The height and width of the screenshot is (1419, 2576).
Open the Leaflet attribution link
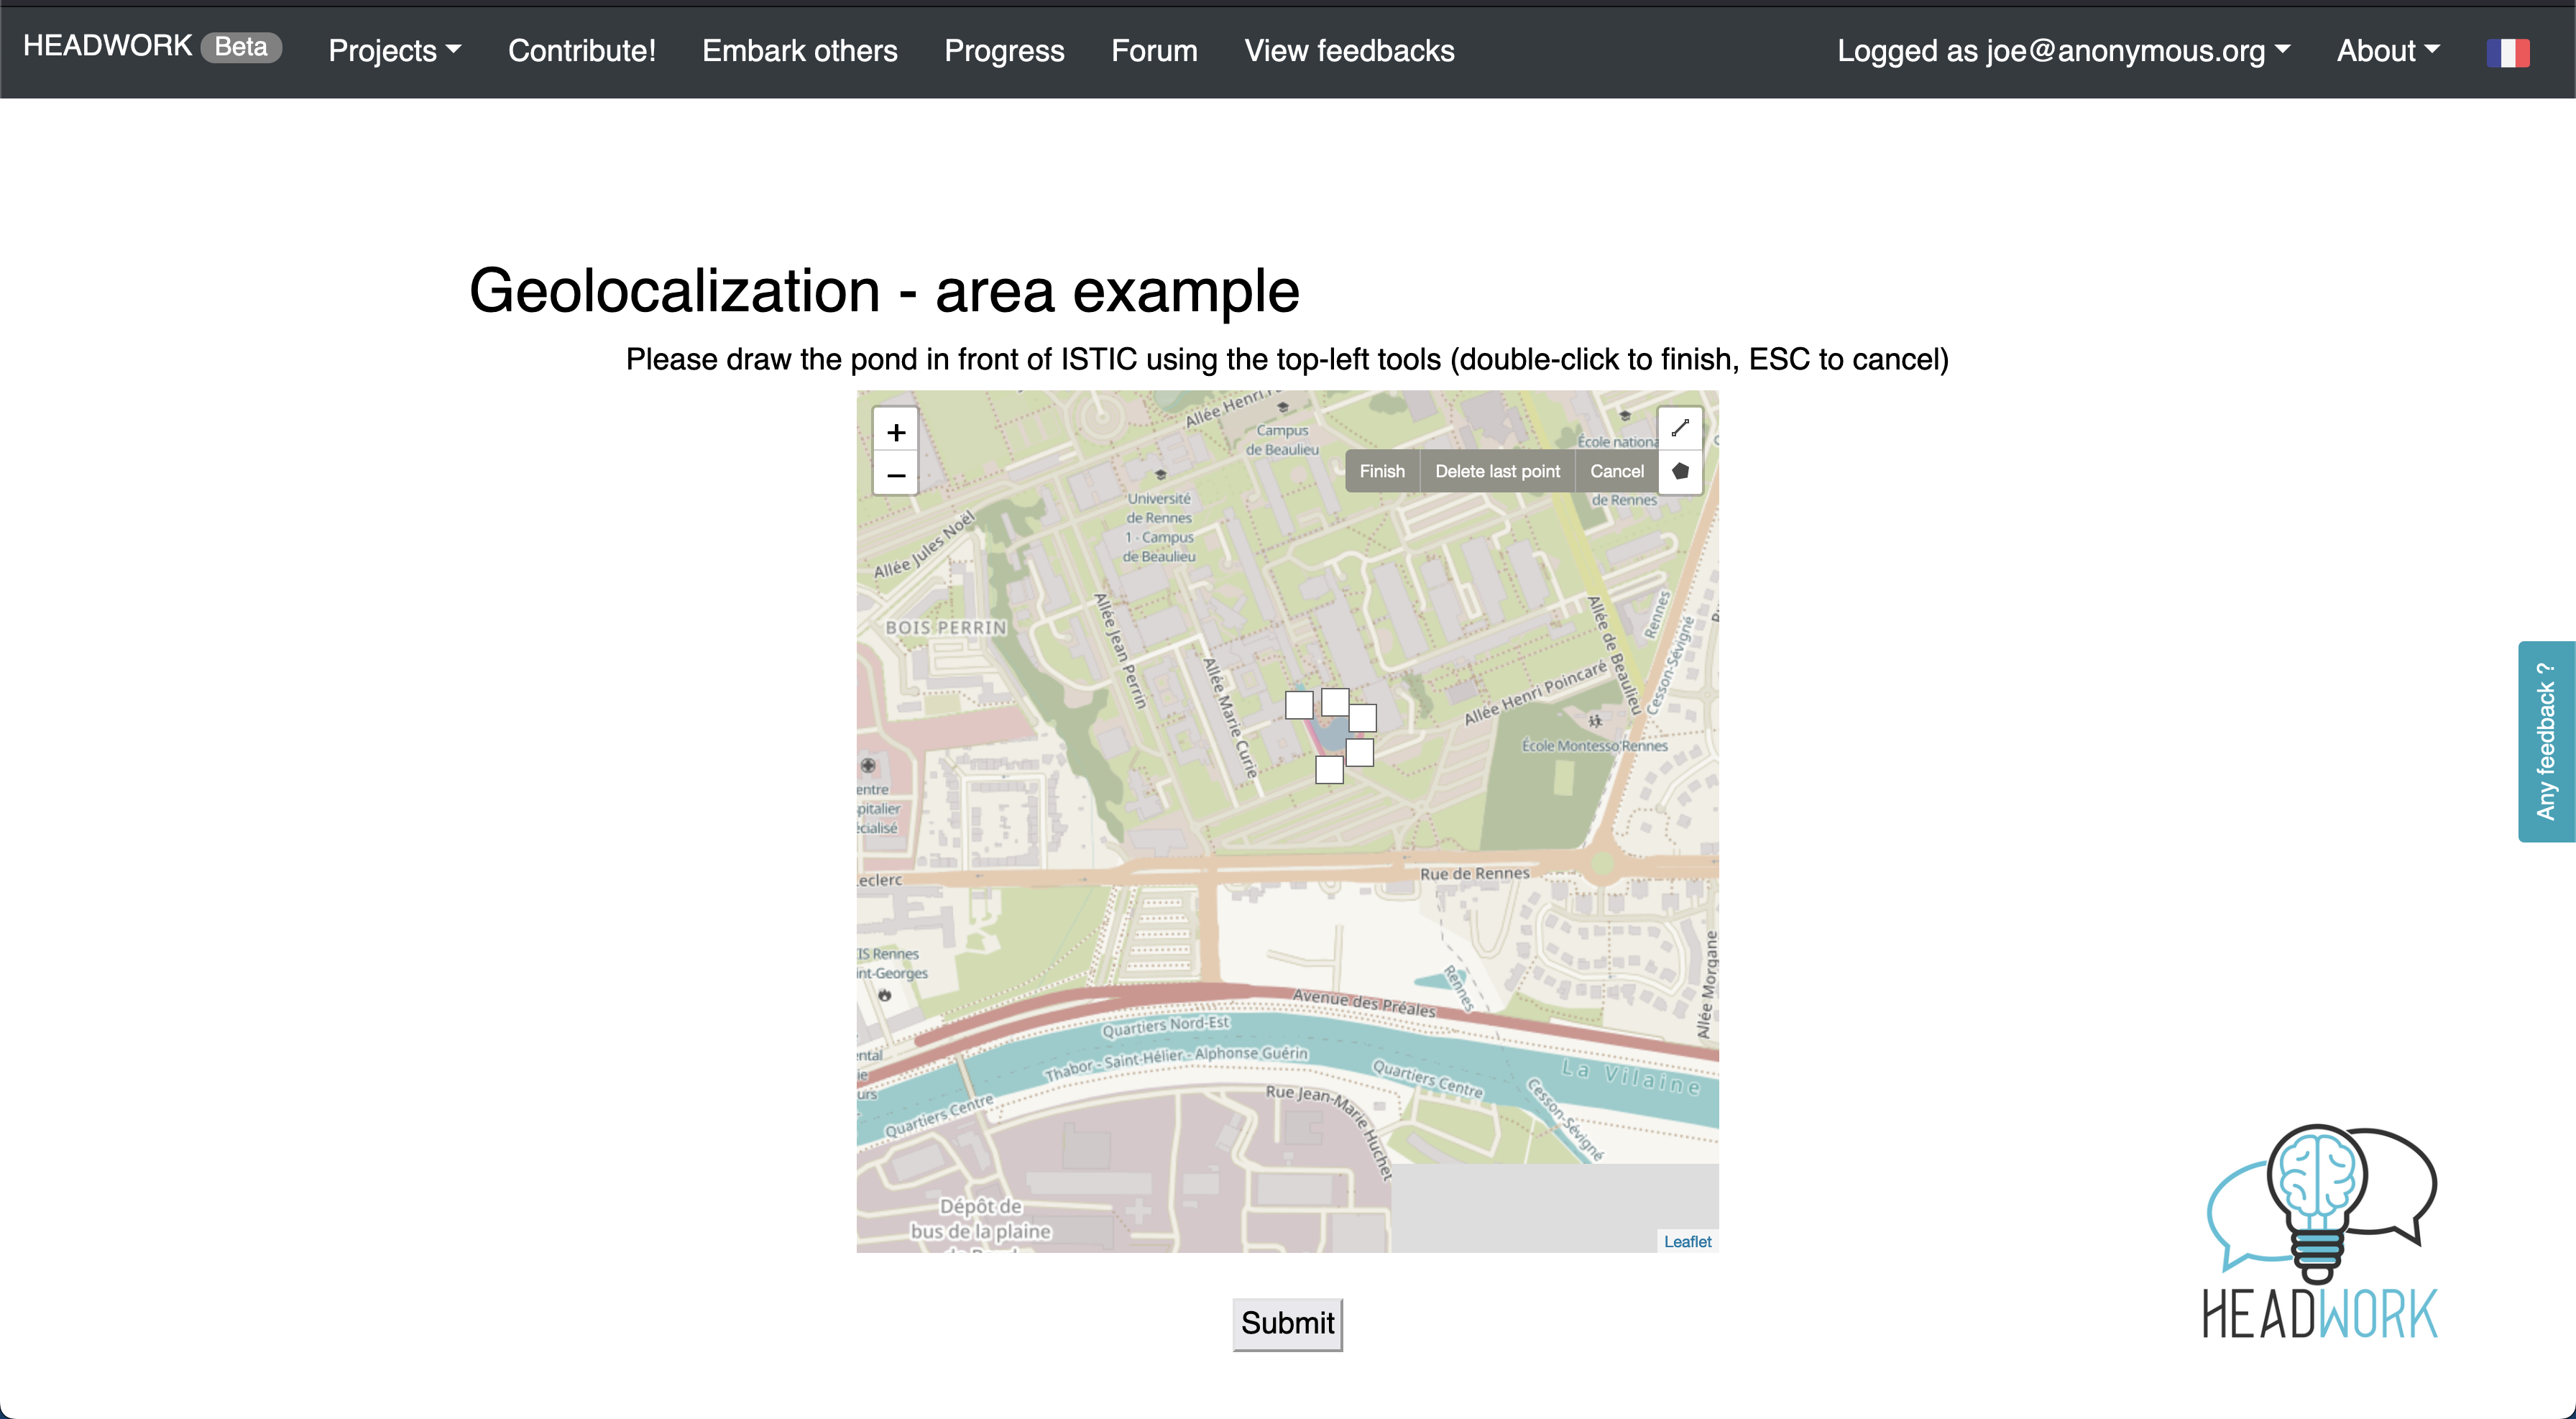click(x=1687, y=1241)
